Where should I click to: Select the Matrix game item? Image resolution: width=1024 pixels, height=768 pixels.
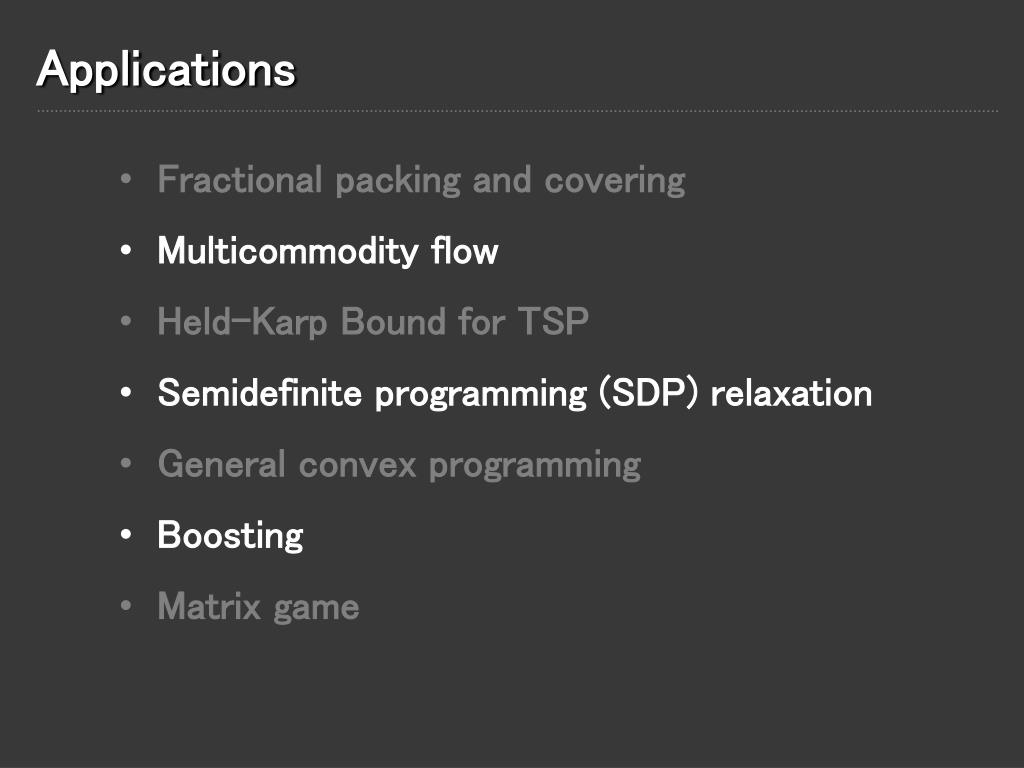[x=258, y=607]
